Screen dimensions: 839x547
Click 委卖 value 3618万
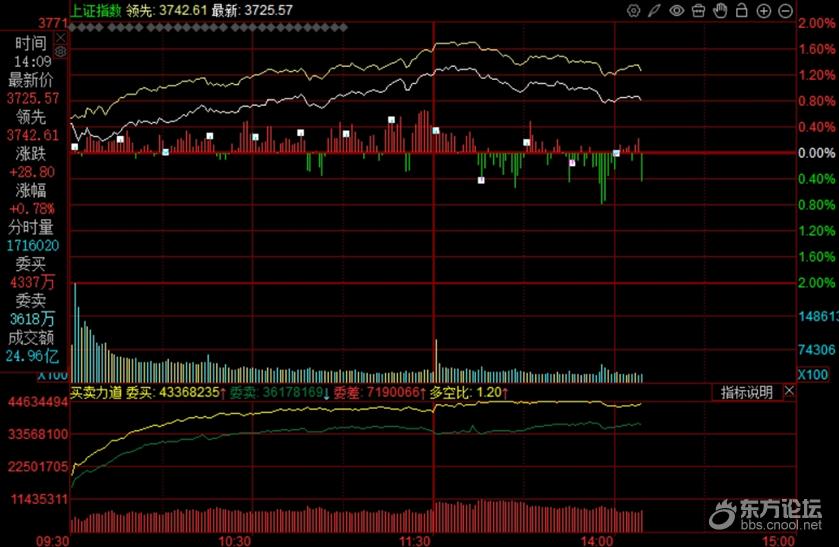click(x=33, y=319)
